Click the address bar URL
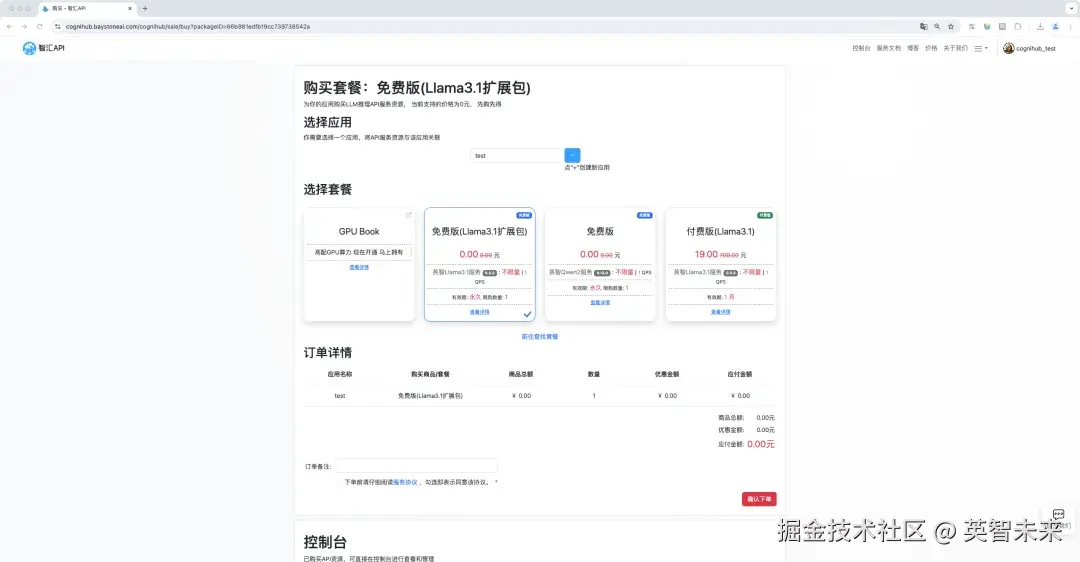Image resolution: width=1080 pixels, height=562 pixels. pos(188,26)
